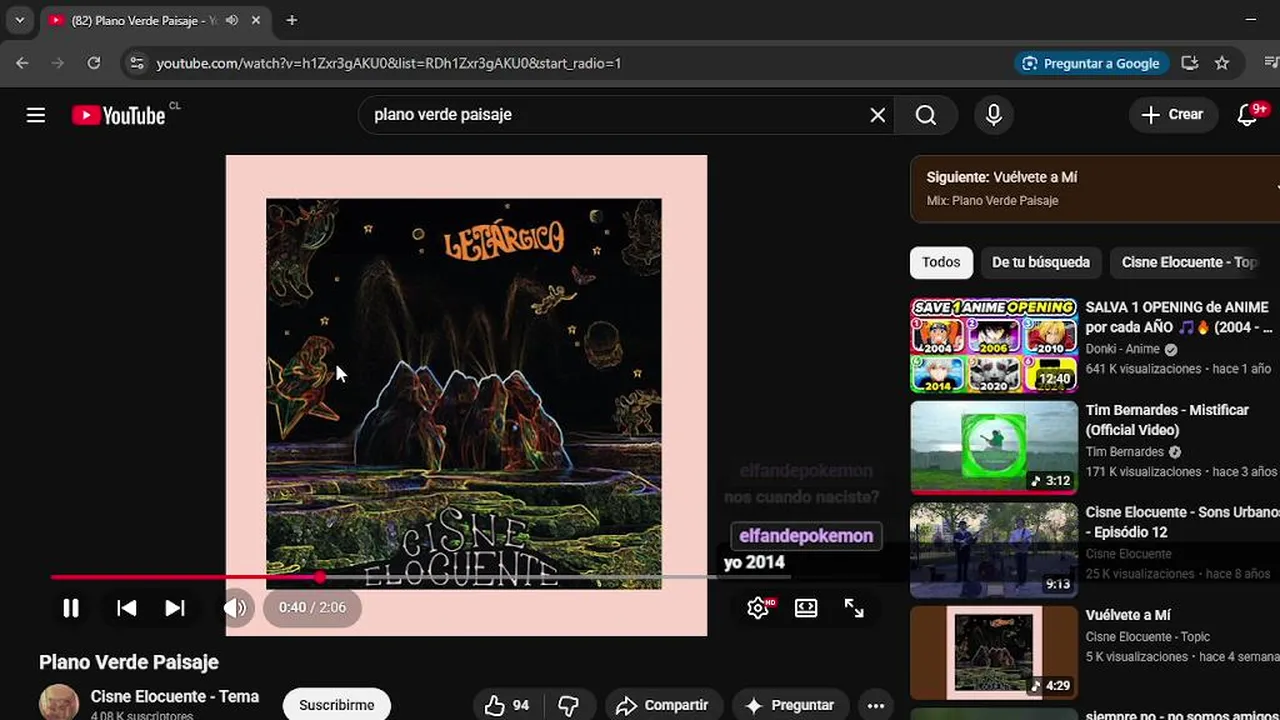Select the Todos filter chip
This screenshot has height=720, width=1280.
(941, 262)
